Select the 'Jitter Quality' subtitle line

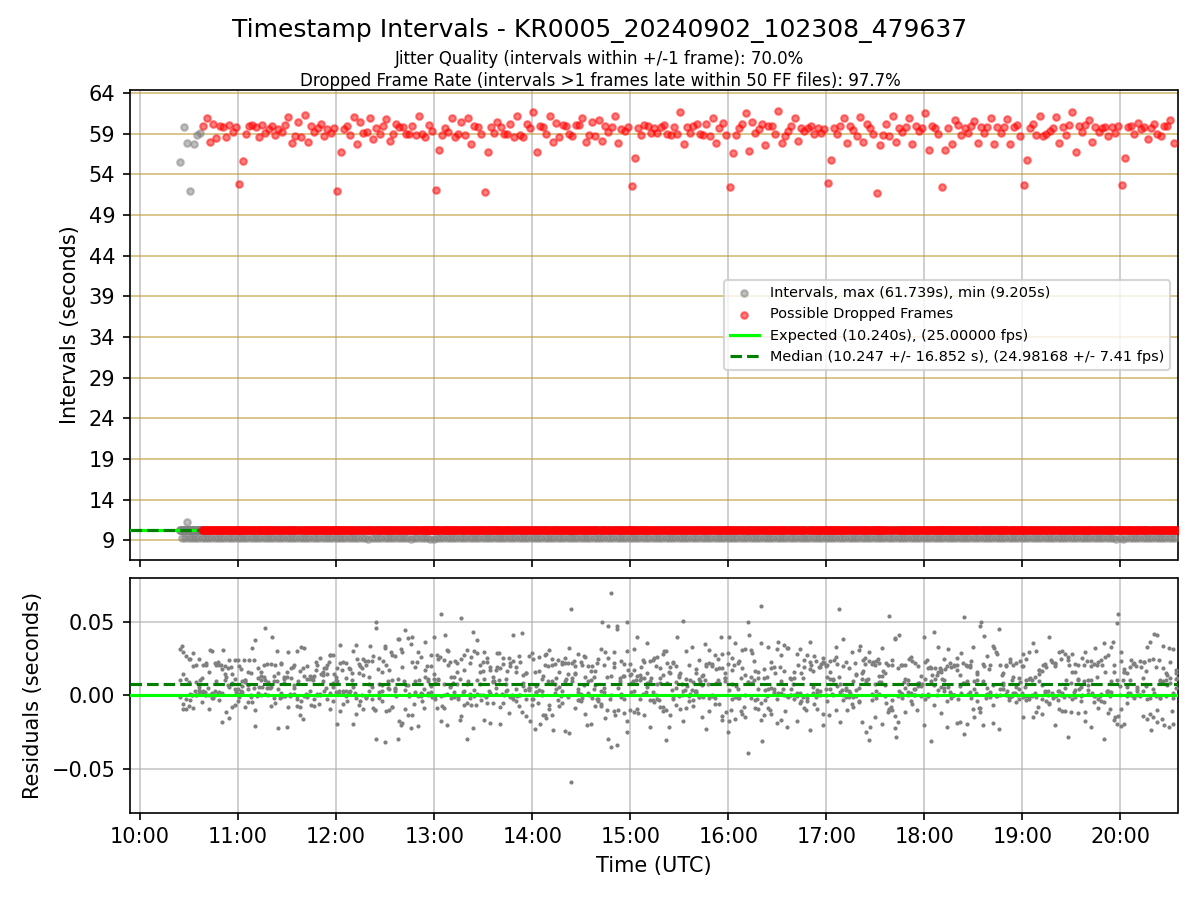coord(599,59)
